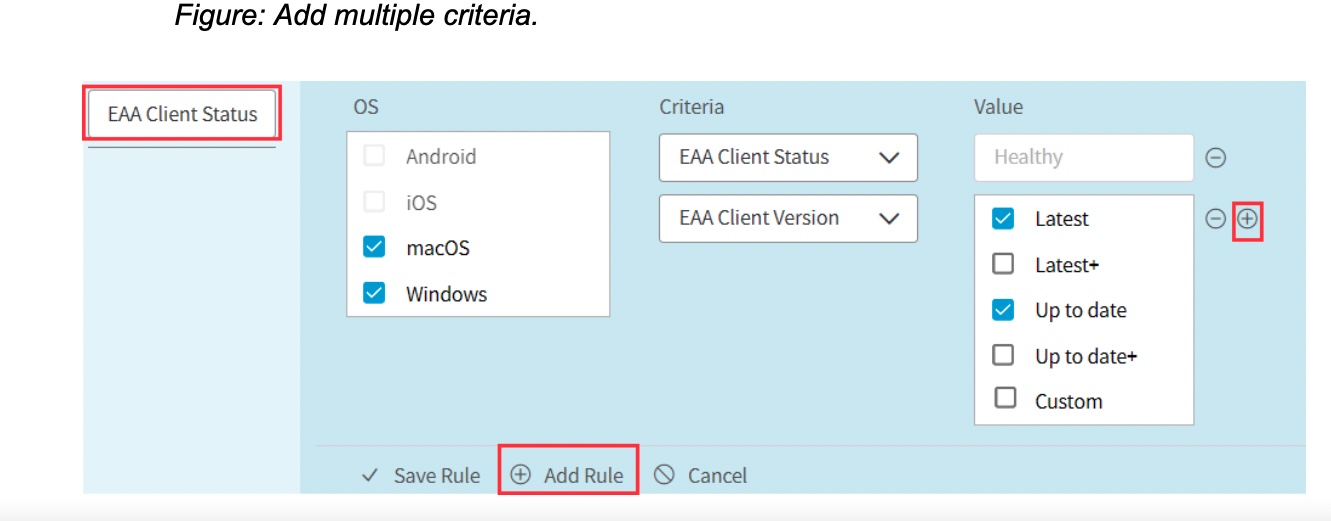Click the chevron arrow on EAA Client Status criteria

(x=888, y=157)
